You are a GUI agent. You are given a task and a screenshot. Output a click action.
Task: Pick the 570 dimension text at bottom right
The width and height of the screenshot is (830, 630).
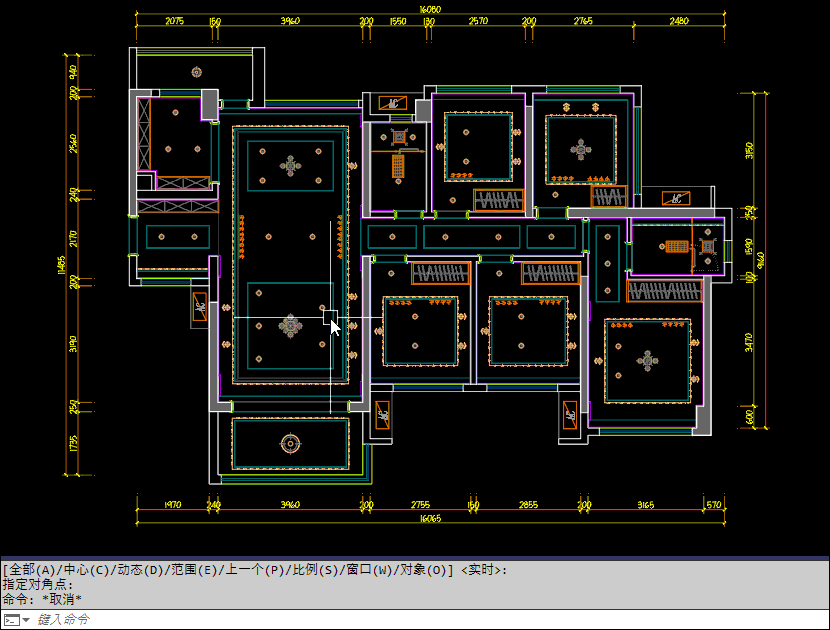[x=713, y=506]
